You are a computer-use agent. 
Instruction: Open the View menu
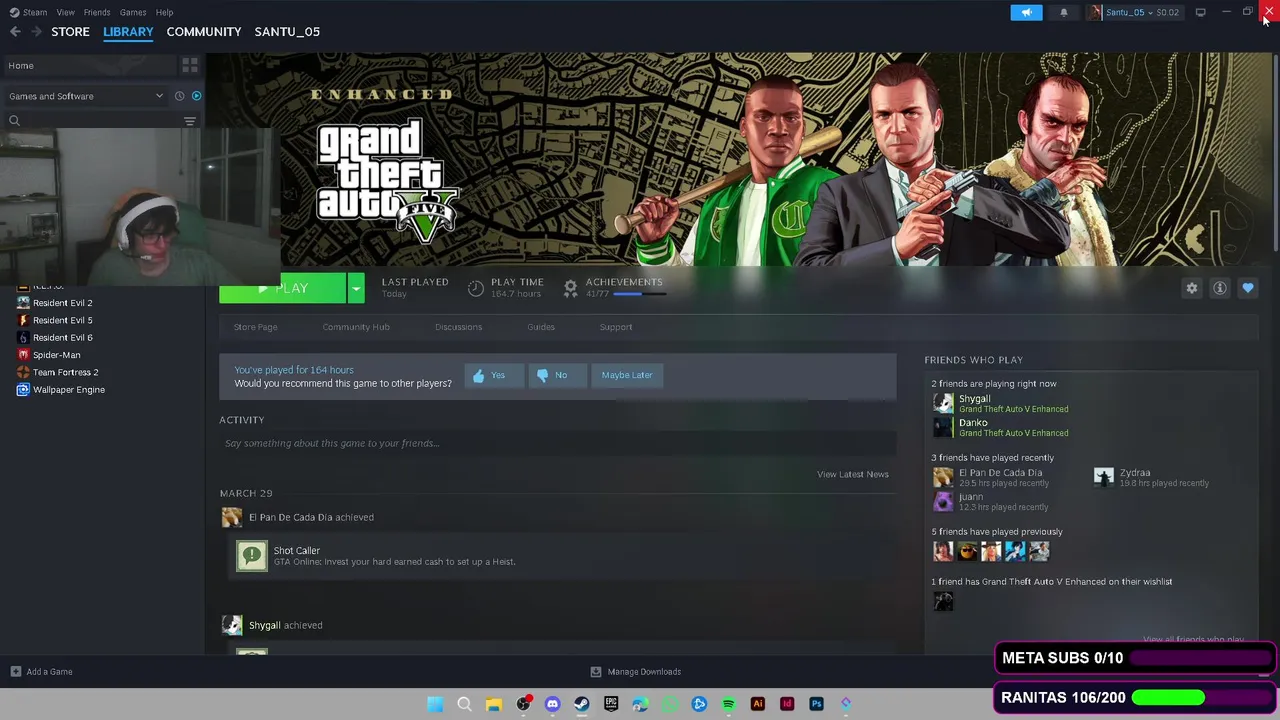pos(65,12)
